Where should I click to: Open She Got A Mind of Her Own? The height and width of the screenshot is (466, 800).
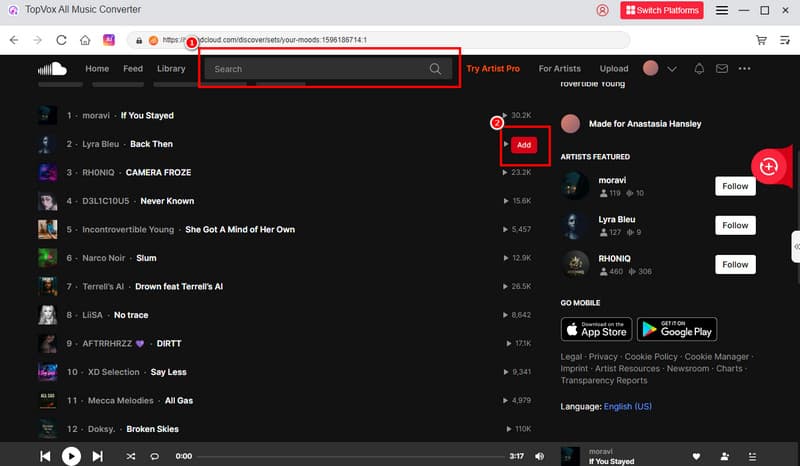240,230
